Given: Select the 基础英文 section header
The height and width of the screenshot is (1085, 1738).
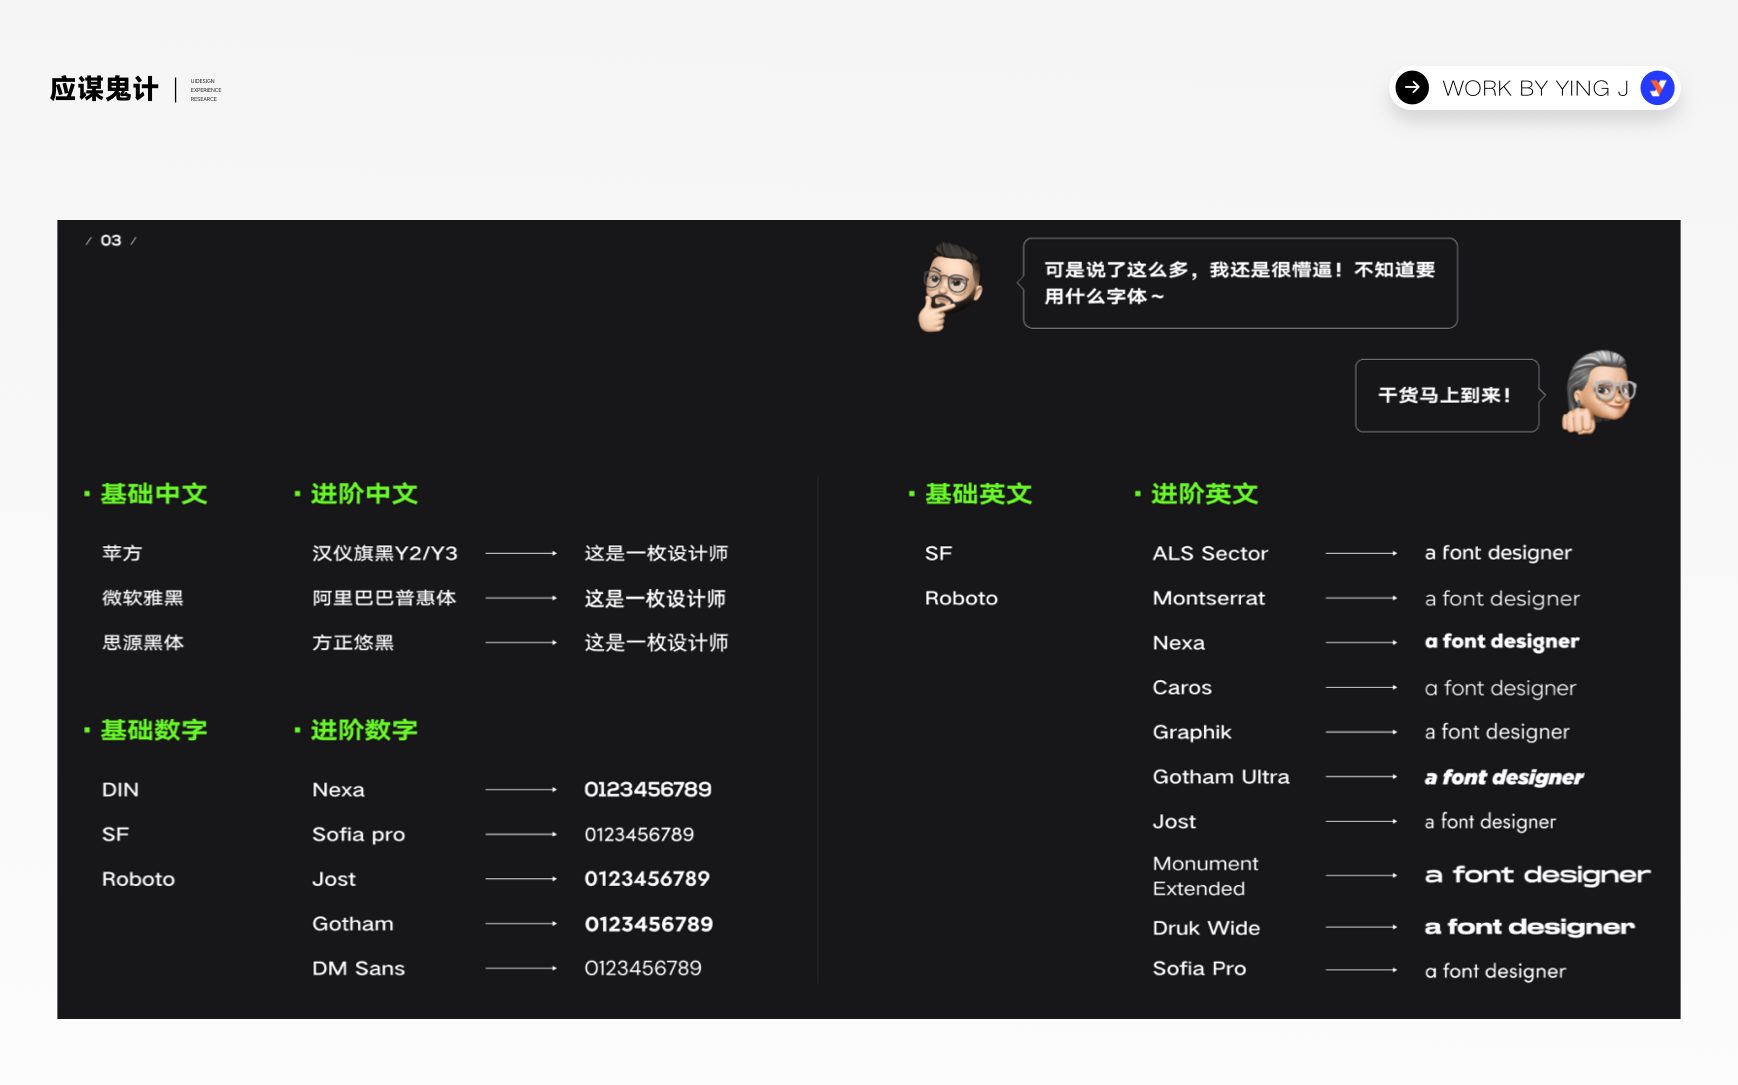Looking at the screenshot, I should point(978,493).
